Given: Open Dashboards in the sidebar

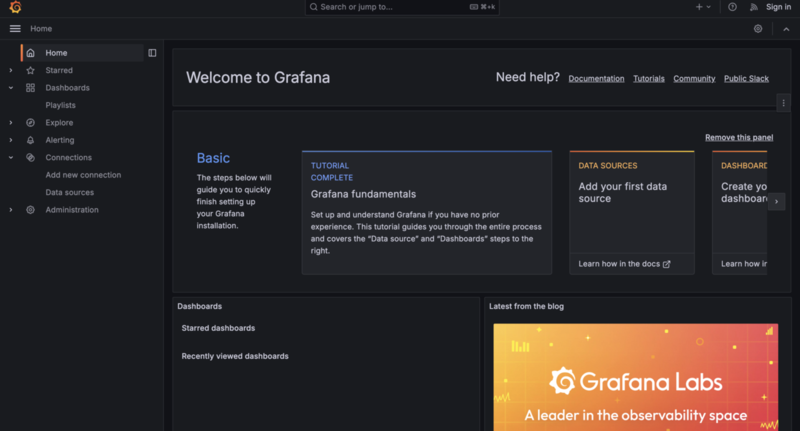Looking at the screenshot, I should tap(67, 88).
